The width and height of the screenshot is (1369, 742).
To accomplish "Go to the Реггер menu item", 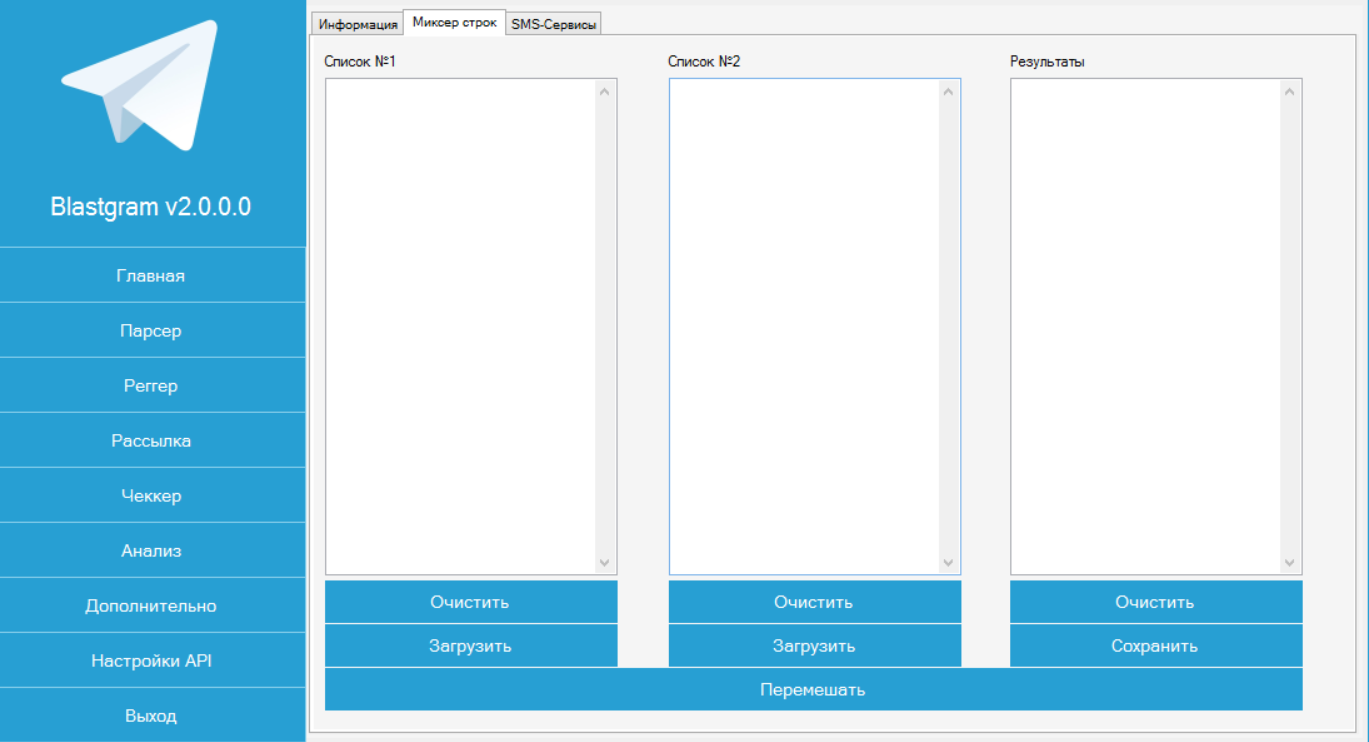I will [151, 386].
